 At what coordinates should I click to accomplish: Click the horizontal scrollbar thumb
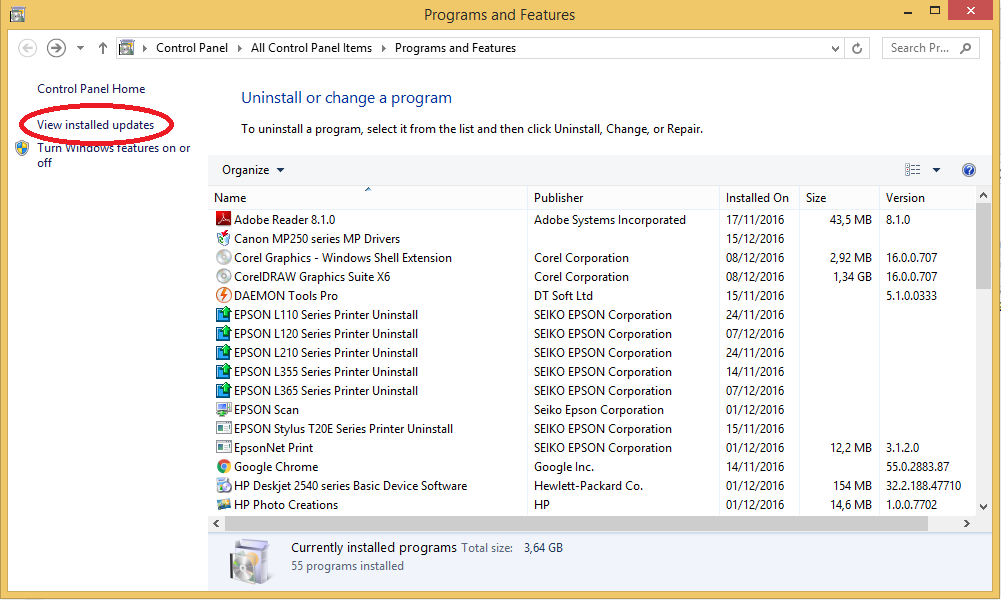[576, 523]
